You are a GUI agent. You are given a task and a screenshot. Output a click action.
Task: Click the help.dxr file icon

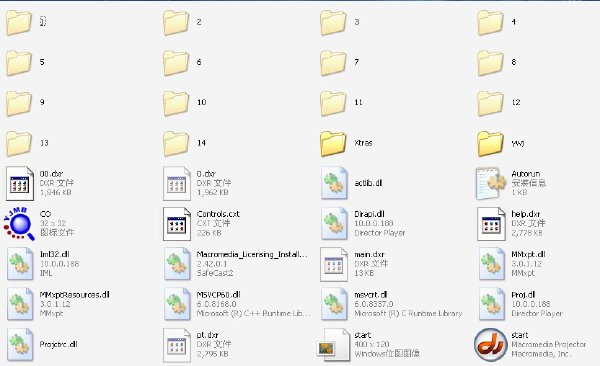(x=491, y=224)
